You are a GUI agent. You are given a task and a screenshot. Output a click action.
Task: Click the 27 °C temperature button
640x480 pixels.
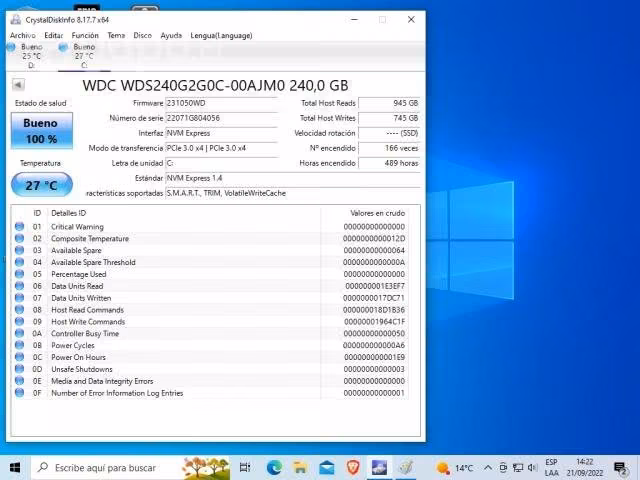pyautogui.click(x=42, y=185)
